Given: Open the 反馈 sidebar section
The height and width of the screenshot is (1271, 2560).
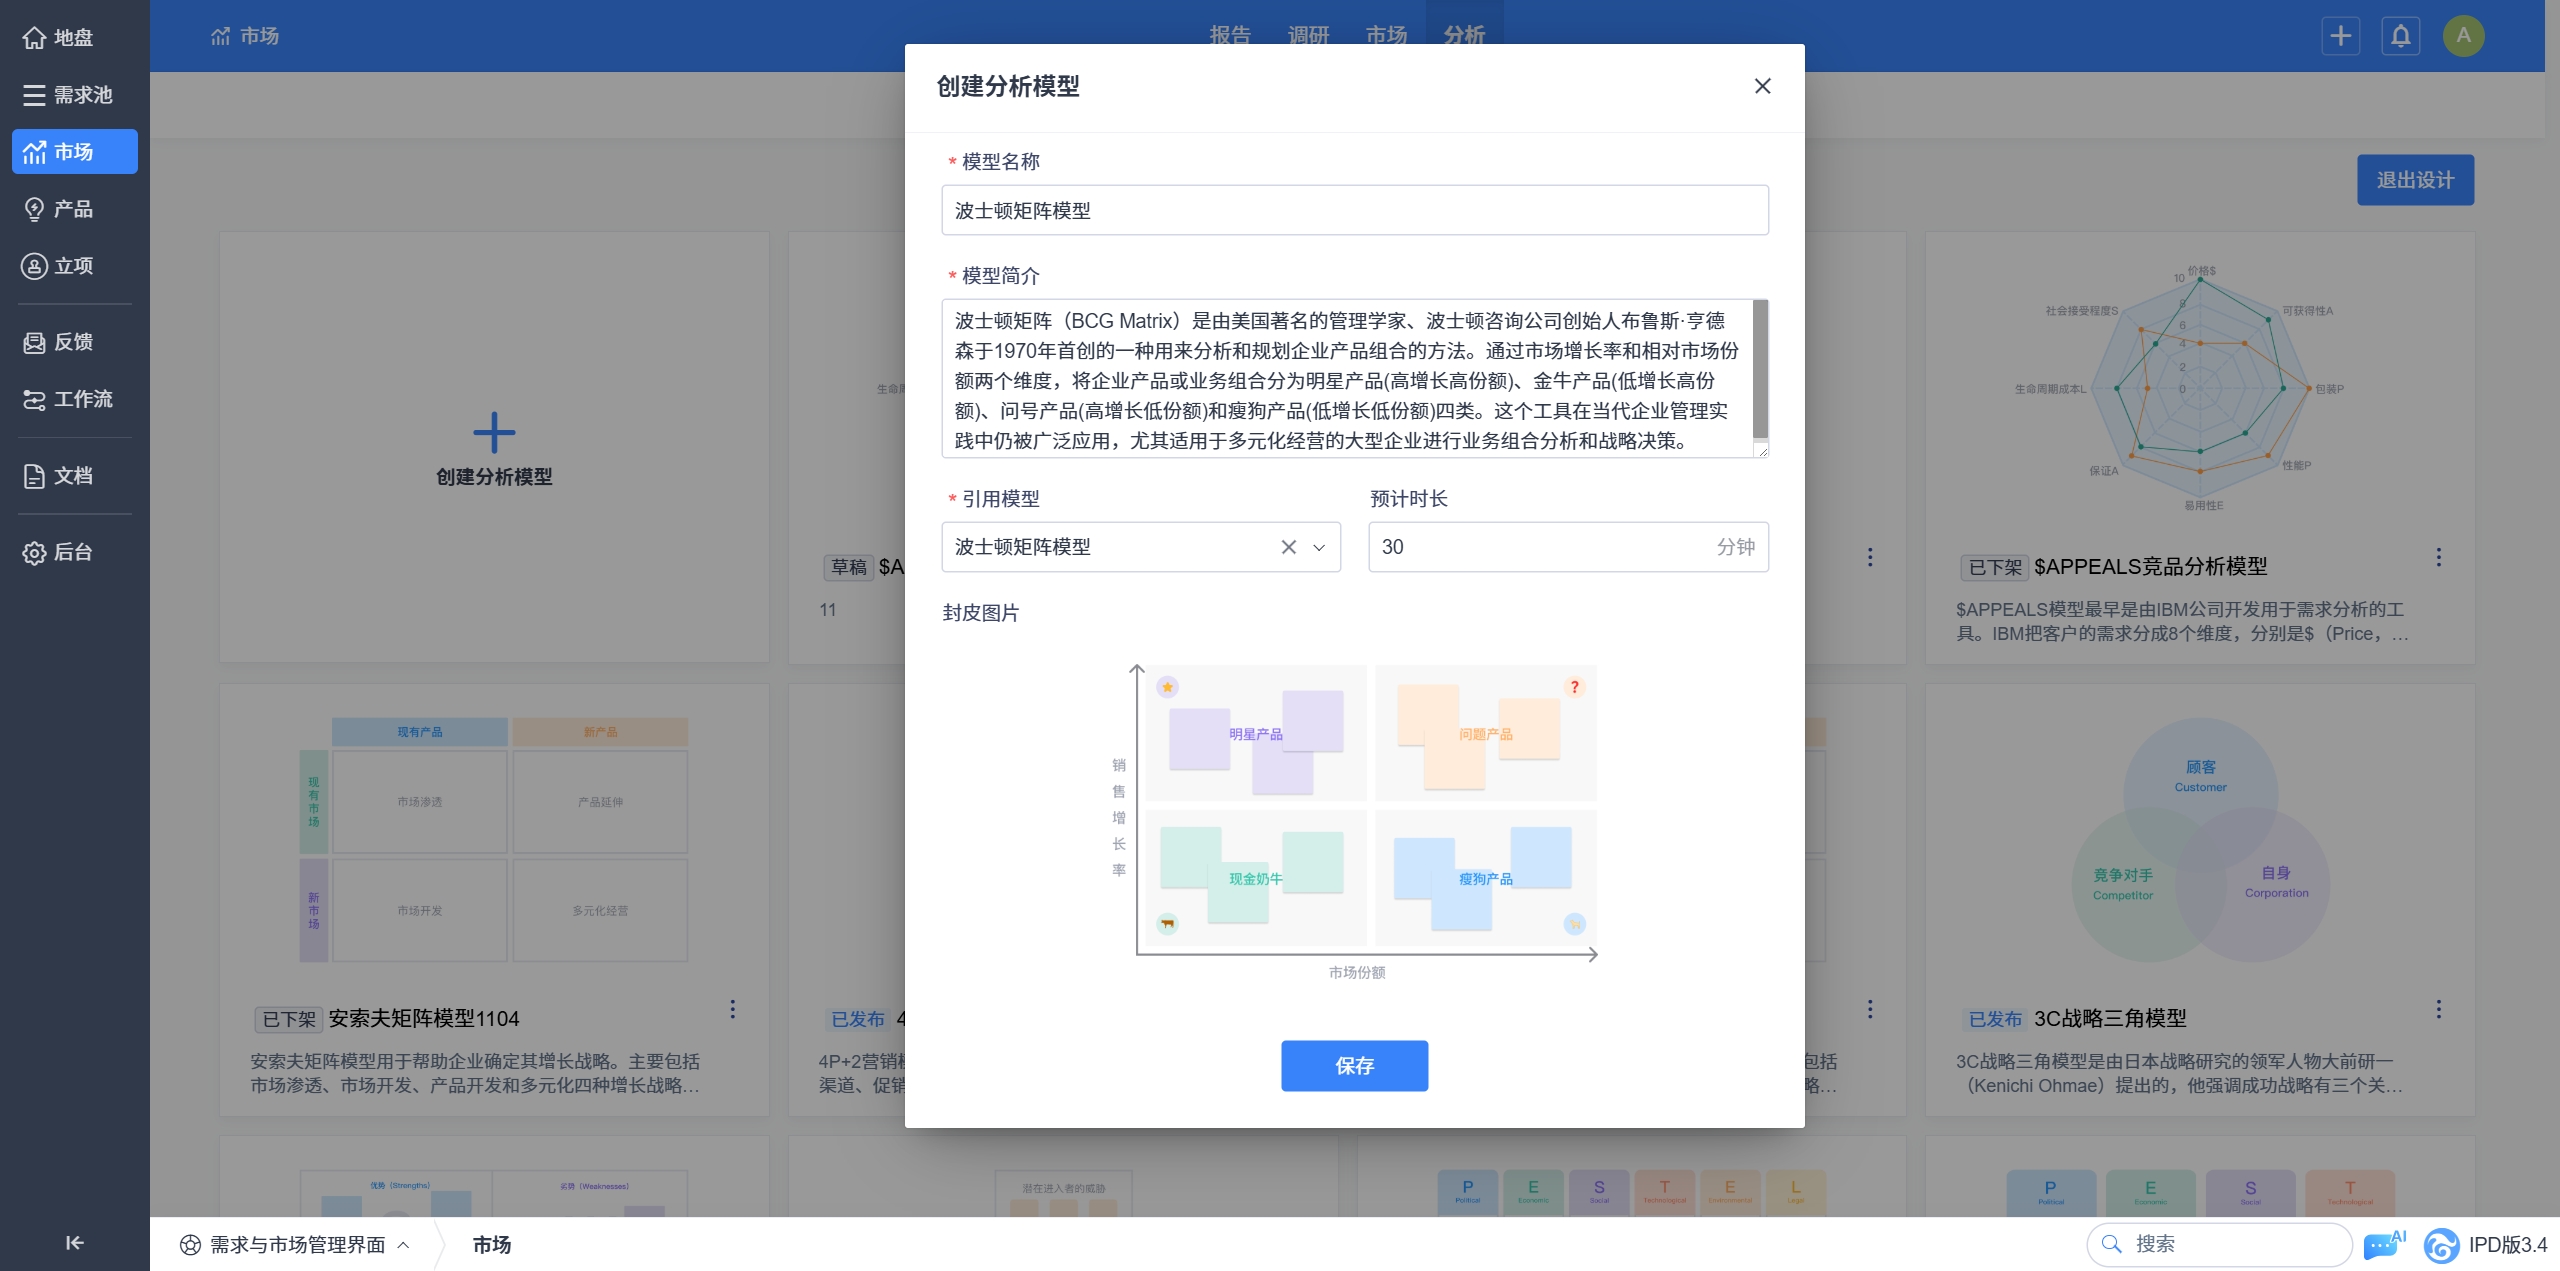Looking at the screenshot, I should point(60,342).
